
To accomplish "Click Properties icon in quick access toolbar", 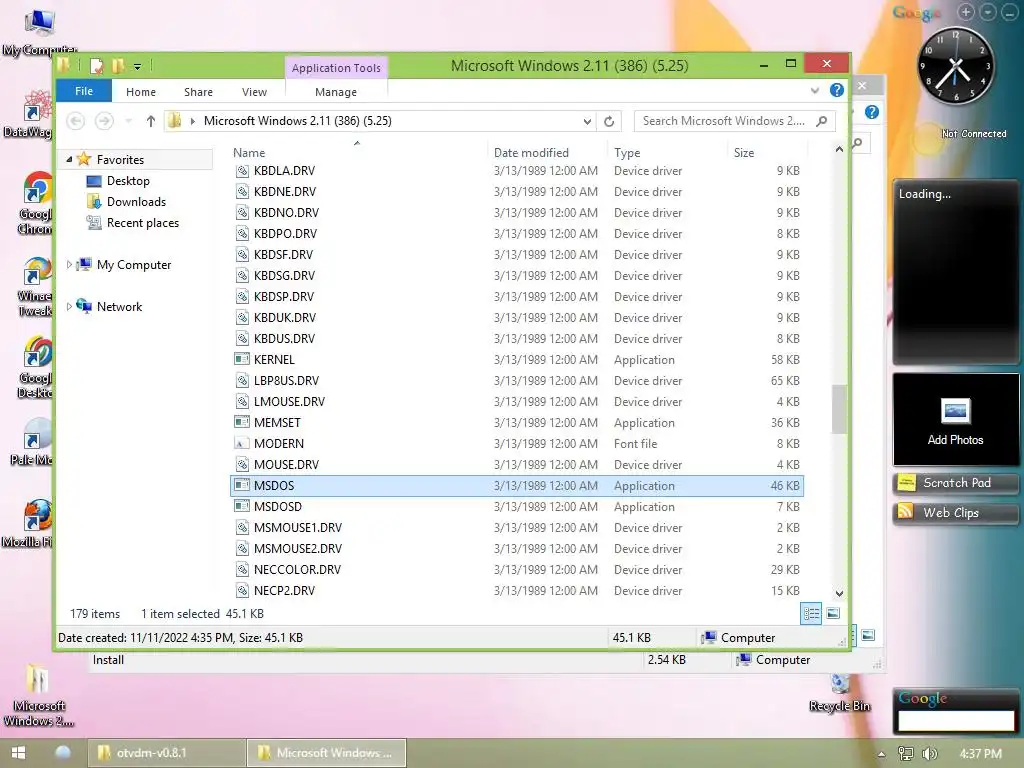I will point(97,65).
